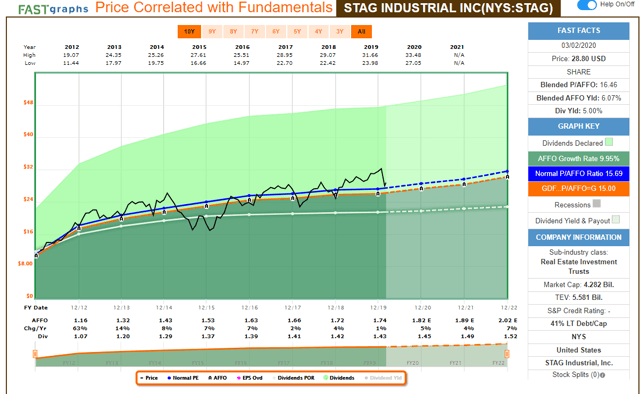Click "Real Estate Investment Trusts" sub-industry
The width and height of the screenshot is (640, 394).
click(578, 267)
